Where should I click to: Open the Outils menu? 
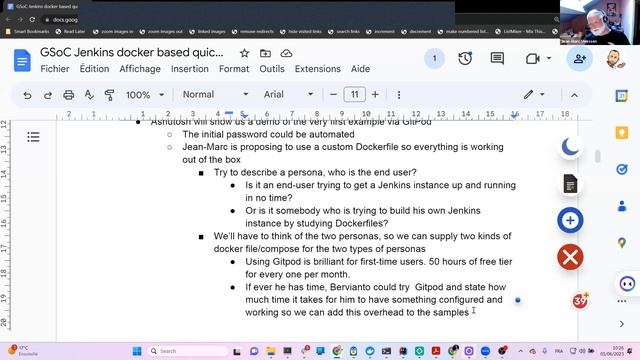pyautogui.click(x=272, y=69)
